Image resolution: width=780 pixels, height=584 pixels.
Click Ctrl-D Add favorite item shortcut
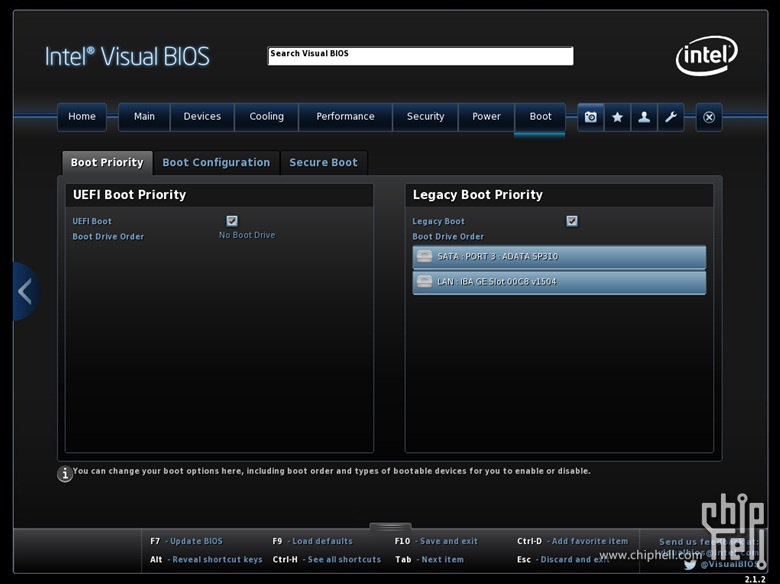573,541
